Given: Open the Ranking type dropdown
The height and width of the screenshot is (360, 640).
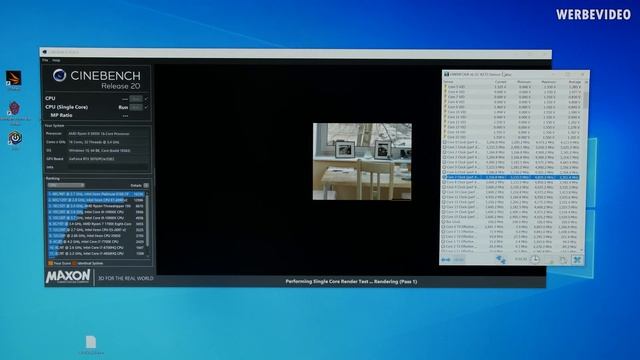Looking at the screenshot, I should pos(66,185).
